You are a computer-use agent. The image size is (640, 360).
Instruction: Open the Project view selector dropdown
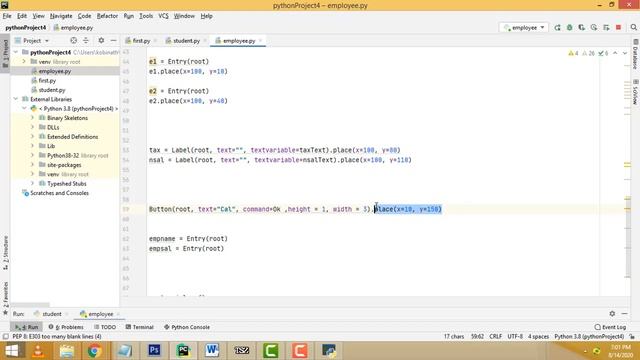32,40
